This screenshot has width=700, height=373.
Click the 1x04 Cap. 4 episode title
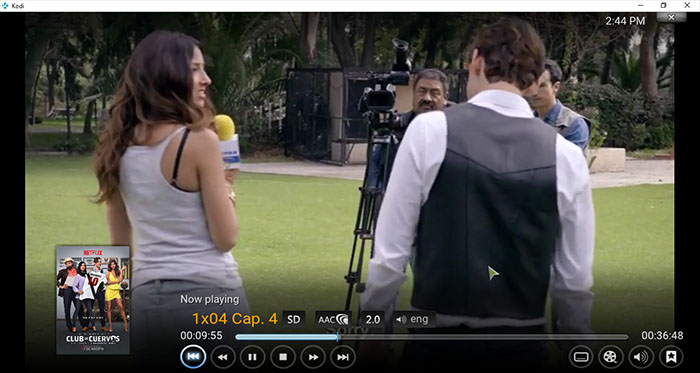(x=235, y=319)
